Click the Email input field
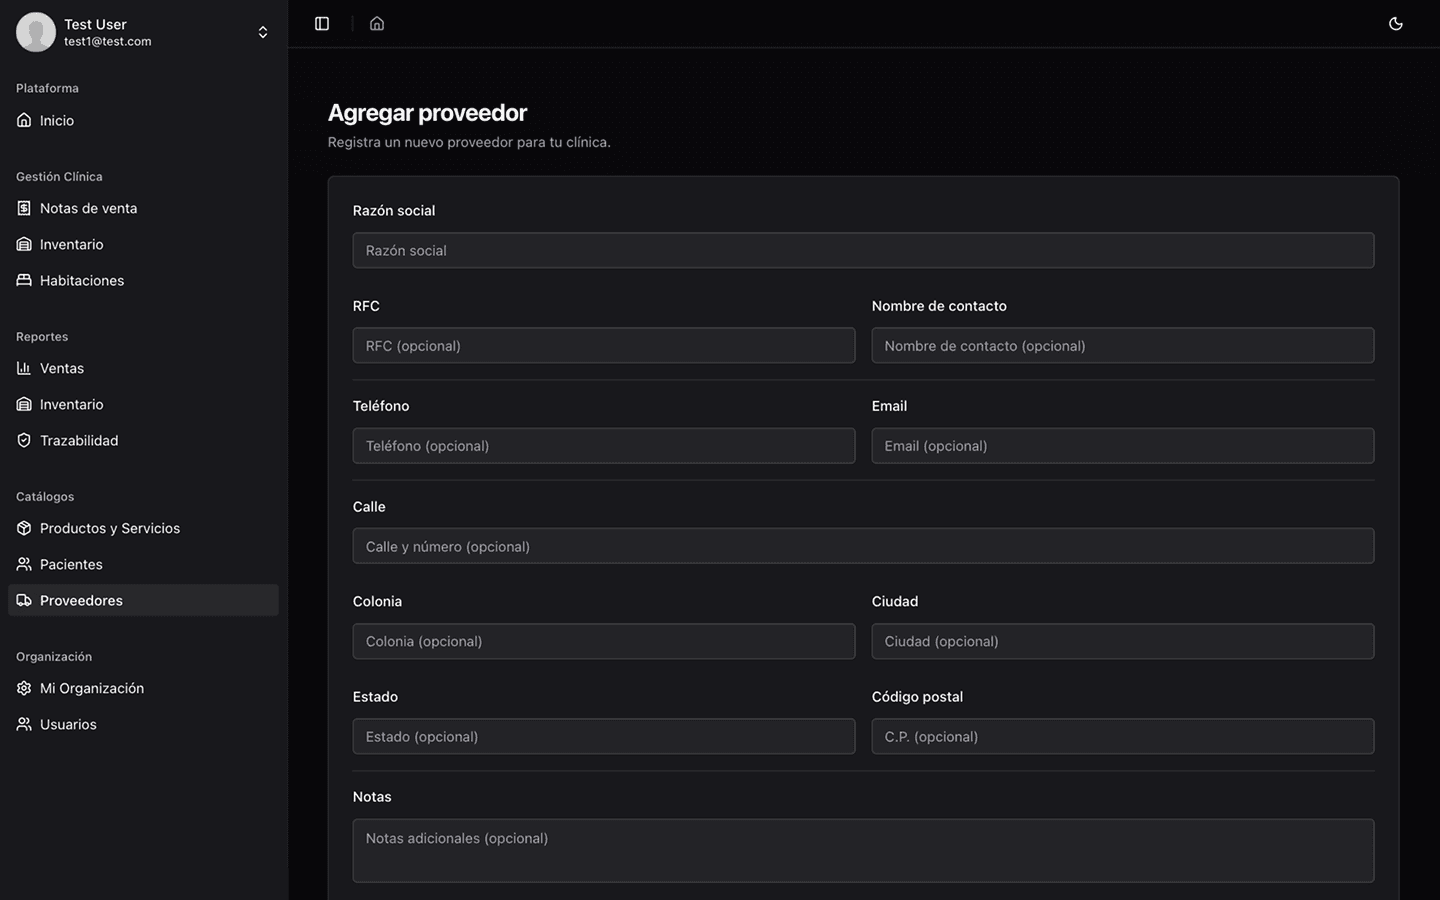The image size is (1440, 900). point(1122,446)
